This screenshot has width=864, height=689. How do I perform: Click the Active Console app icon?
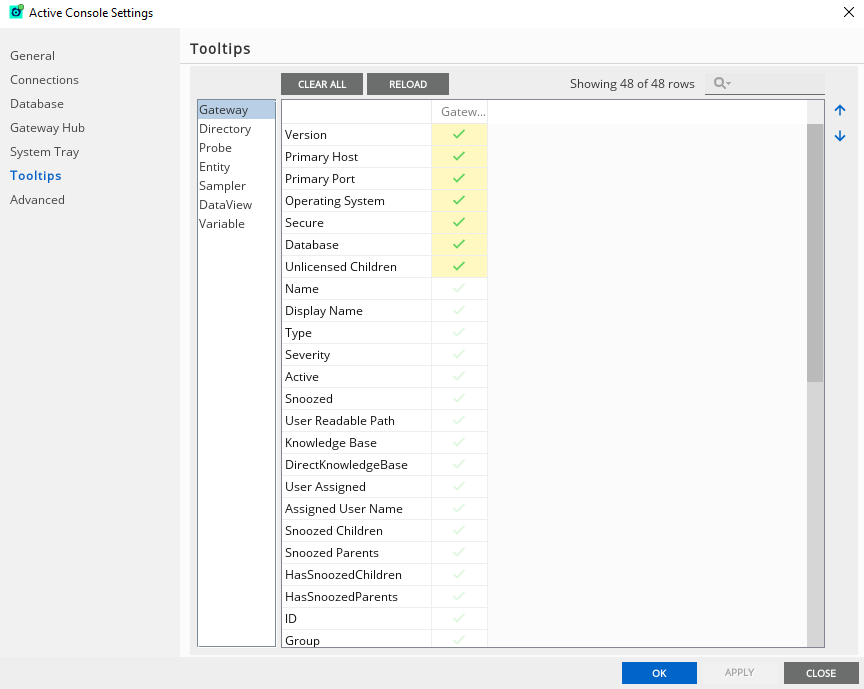point(16,12)
